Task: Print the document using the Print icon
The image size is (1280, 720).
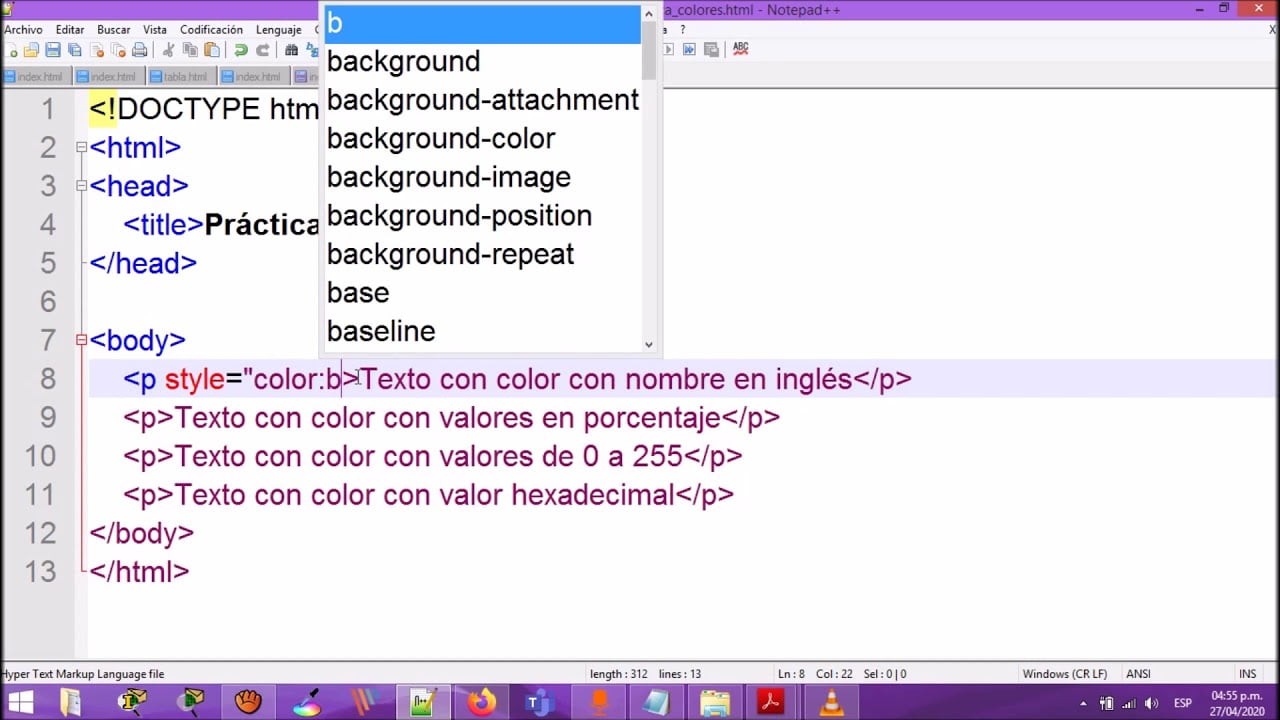Action: click(142, 50)
